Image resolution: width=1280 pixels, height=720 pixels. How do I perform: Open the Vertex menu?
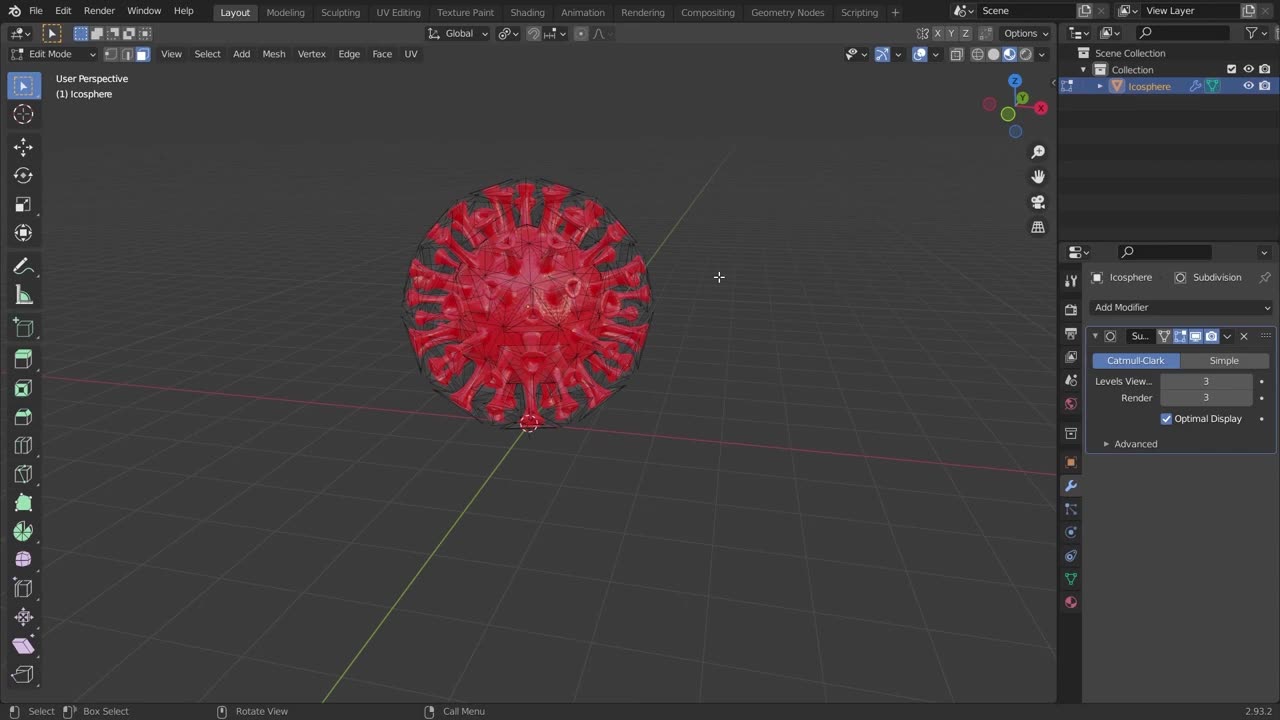click(x=312, y=54)
